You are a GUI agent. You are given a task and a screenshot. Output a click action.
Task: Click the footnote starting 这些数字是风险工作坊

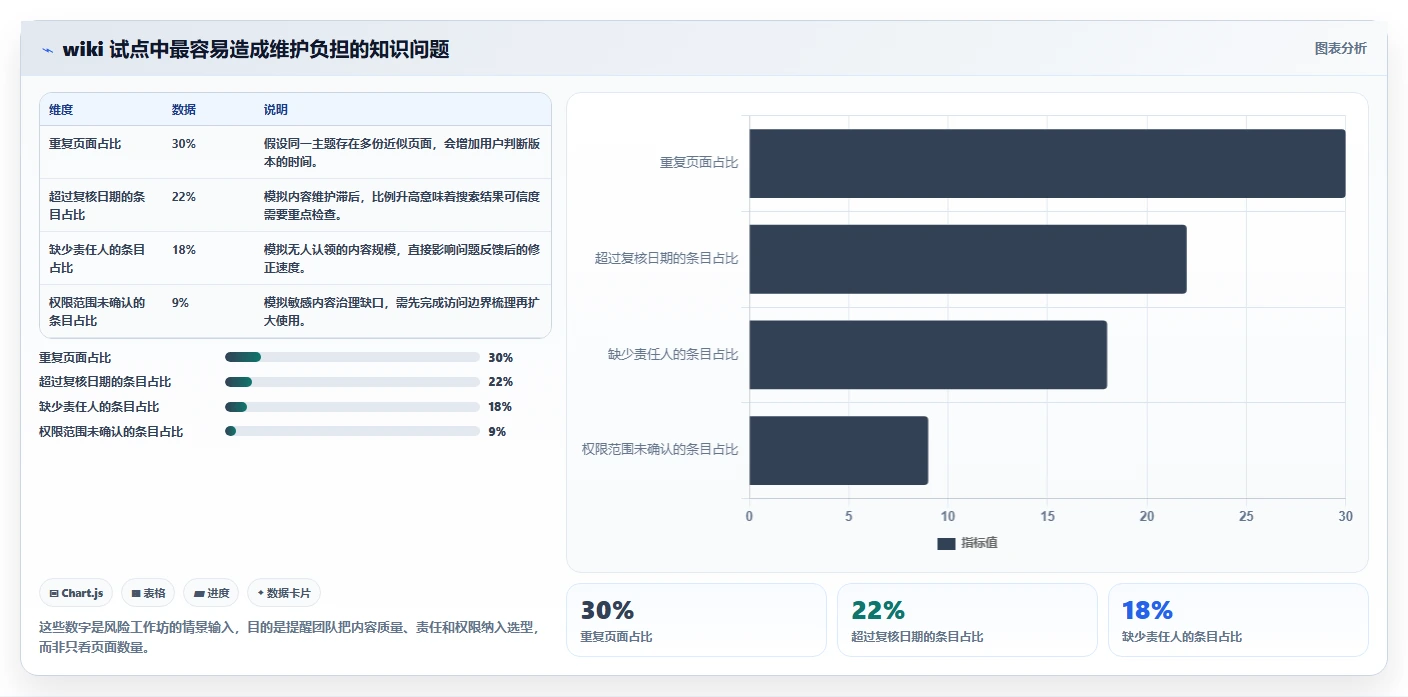point(290,637)
